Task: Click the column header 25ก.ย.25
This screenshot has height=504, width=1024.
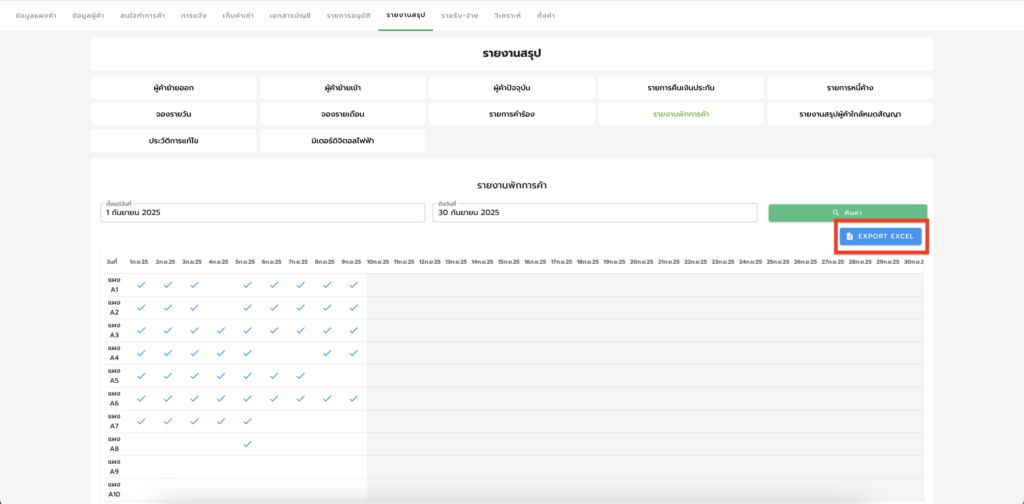Action: tap(778, 262)
